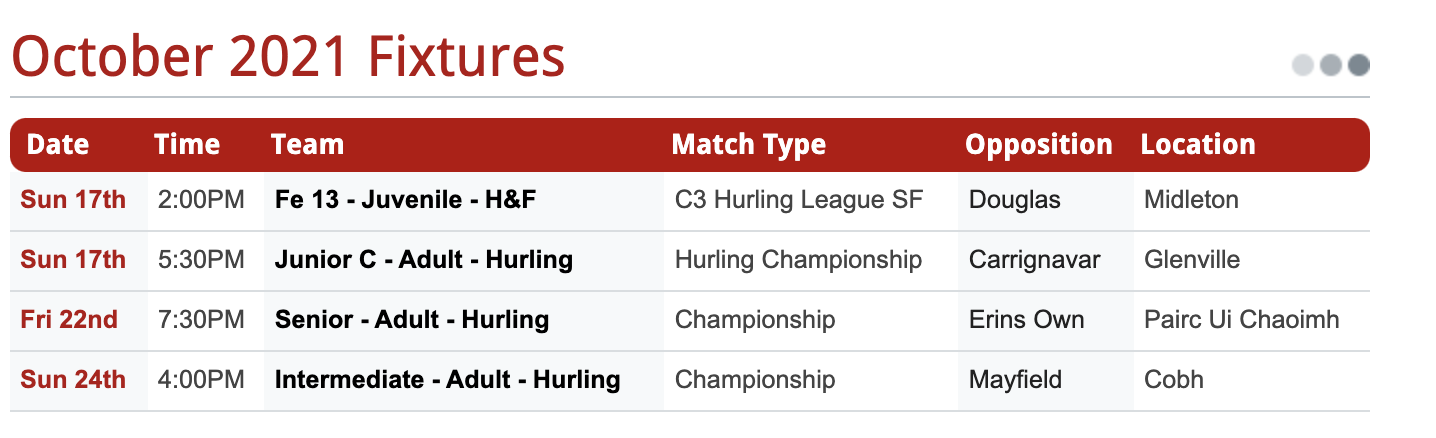Select the C3 Hurling League SF cell

tap(799, 200)
